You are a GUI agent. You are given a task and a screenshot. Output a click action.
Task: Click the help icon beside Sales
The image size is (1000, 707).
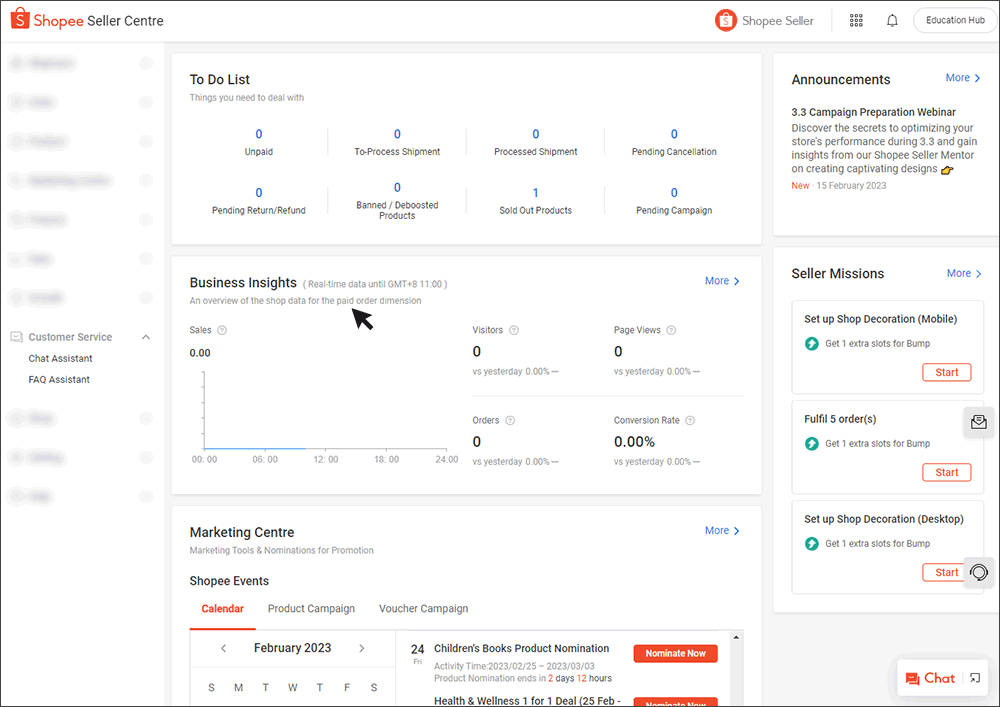point(222,330)
